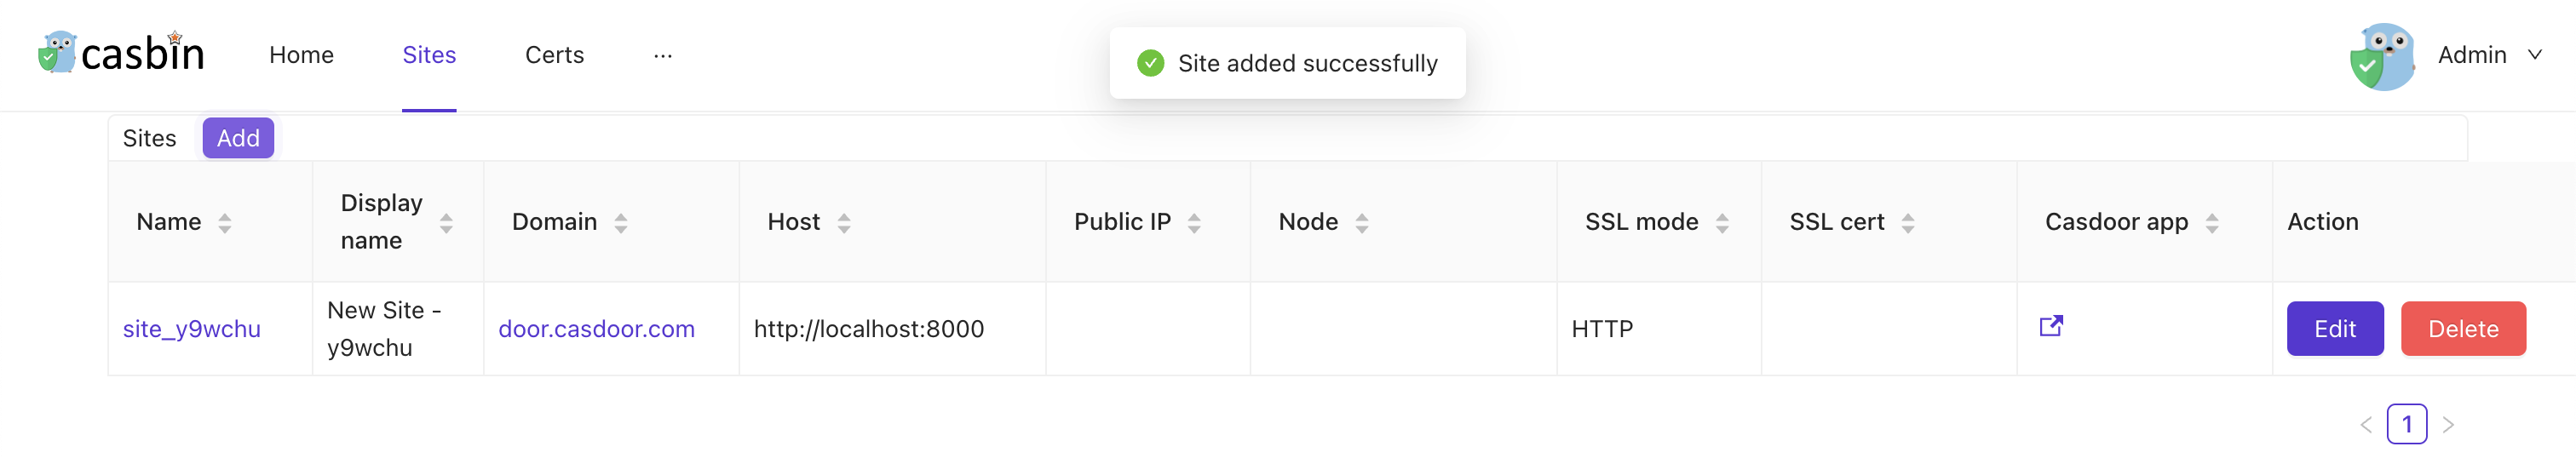Sort by the Public IP column
This screenshot has height=458, width=2576.
pos(1193,223)
